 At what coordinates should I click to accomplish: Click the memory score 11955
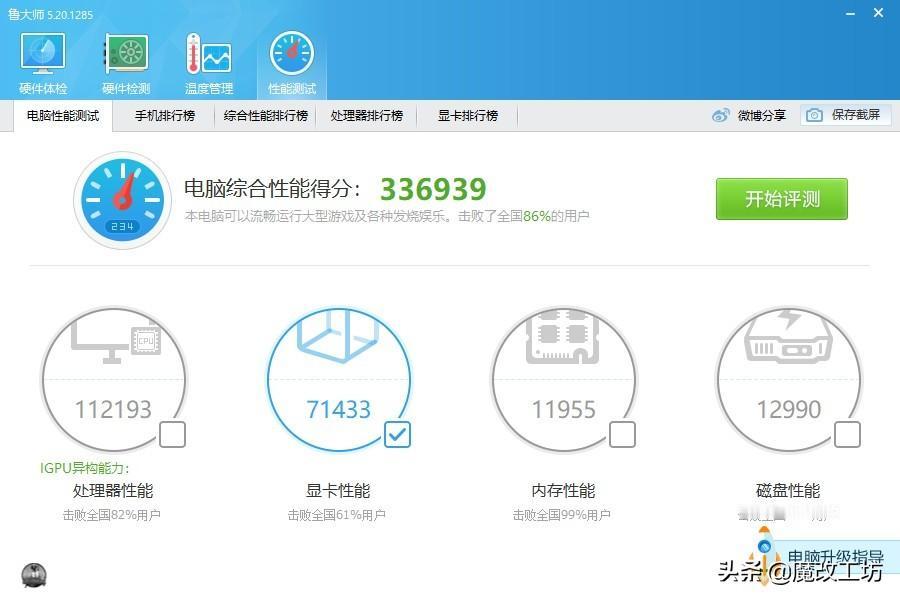coord(563,409)
